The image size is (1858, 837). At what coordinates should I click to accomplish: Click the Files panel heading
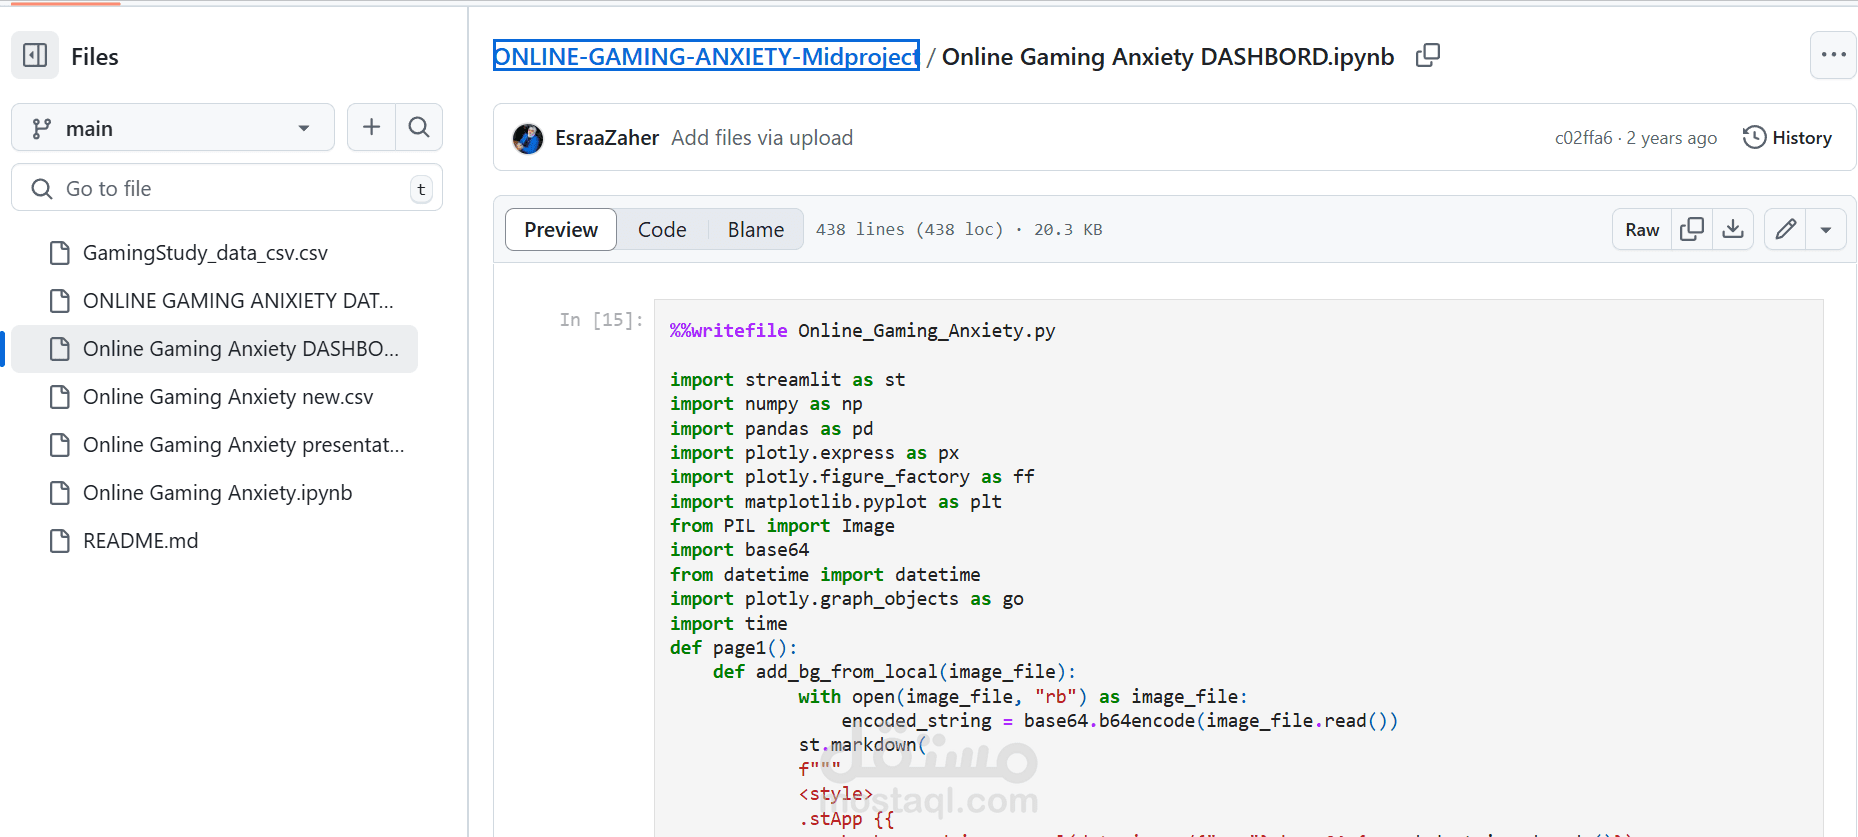point(95,57)
